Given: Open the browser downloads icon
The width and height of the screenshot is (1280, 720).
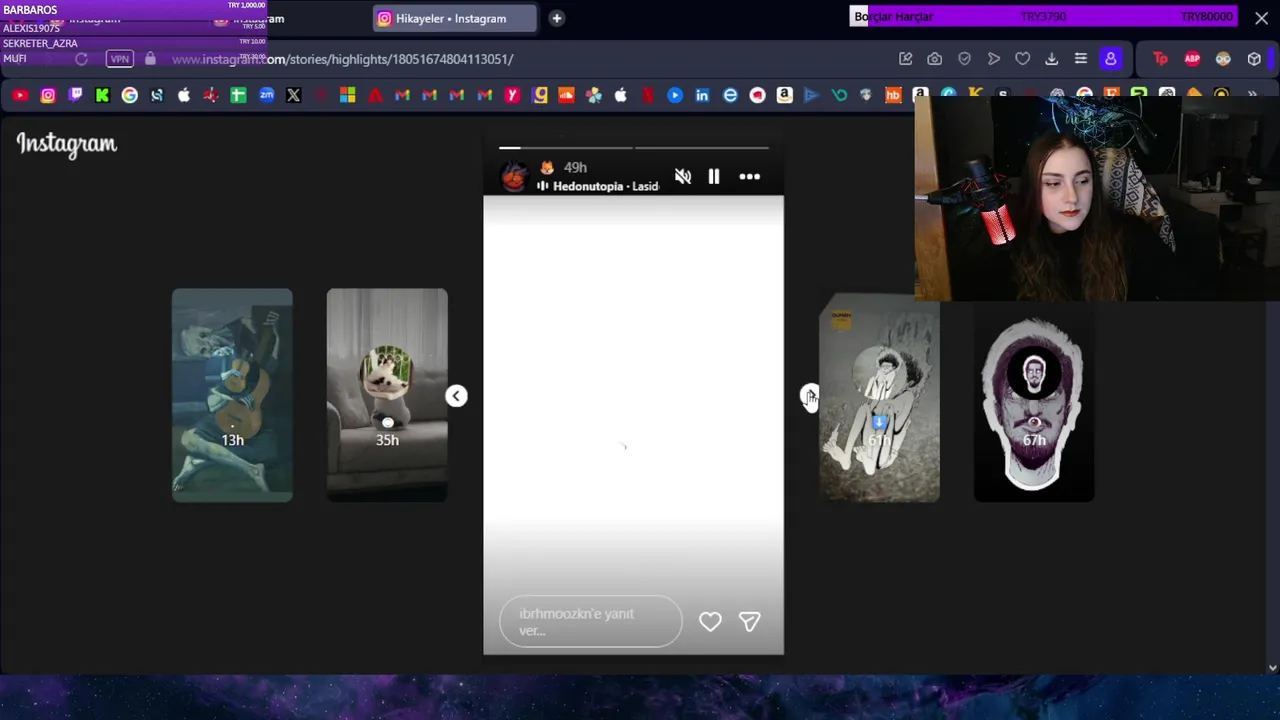Looking at the screenshot, I should (1051, 59).
